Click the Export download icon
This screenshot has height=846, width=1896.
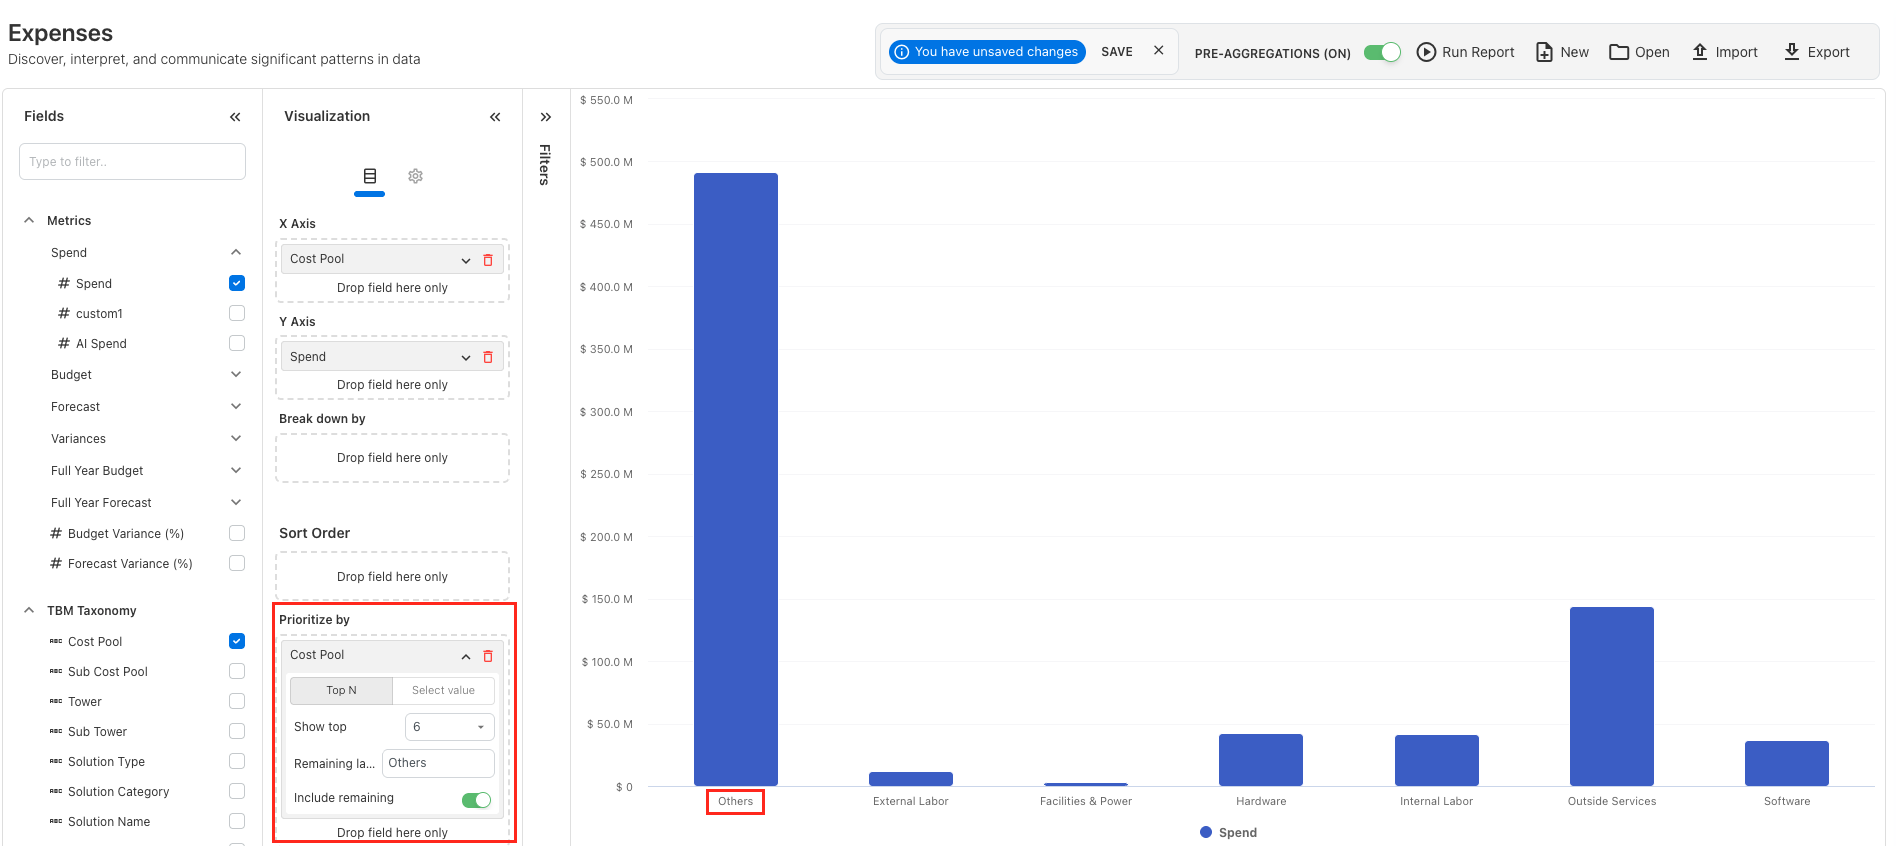point(1792,51)
